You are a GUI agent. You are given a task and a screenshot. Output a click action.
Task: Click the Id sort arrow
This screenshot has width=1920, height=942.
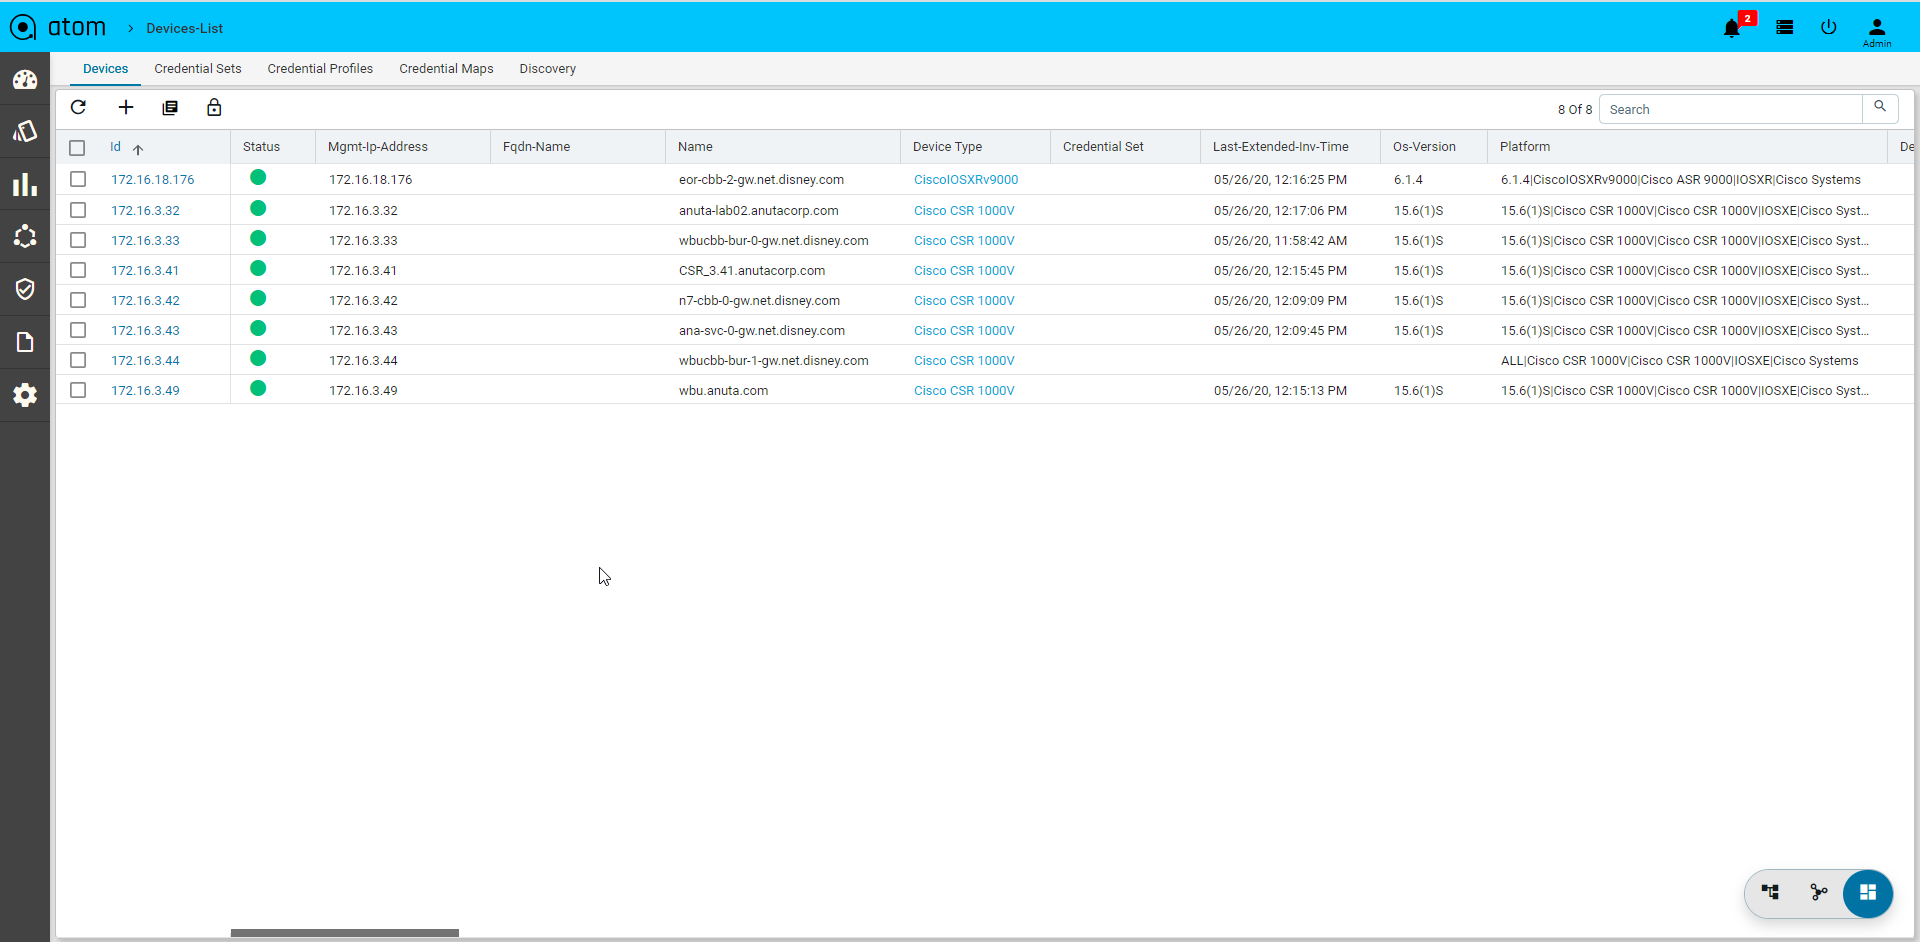click(138, 149)
